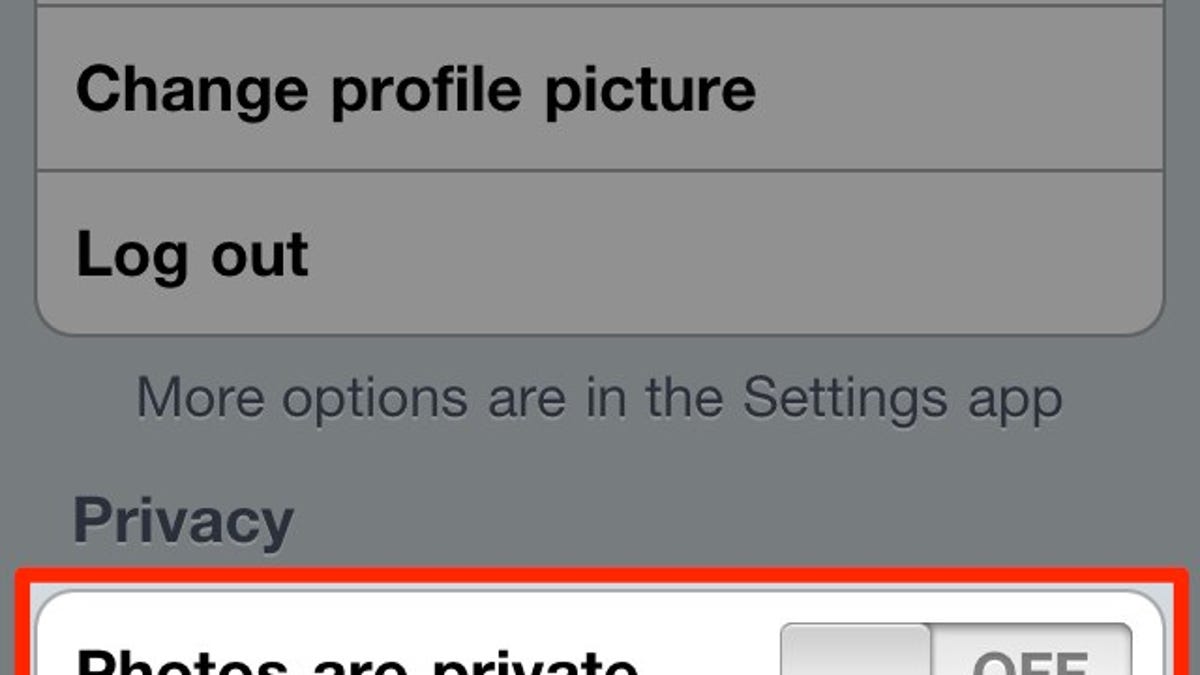Tap the divider between the two options
Screen dimensions: 1200x675
tap(600, 168)
